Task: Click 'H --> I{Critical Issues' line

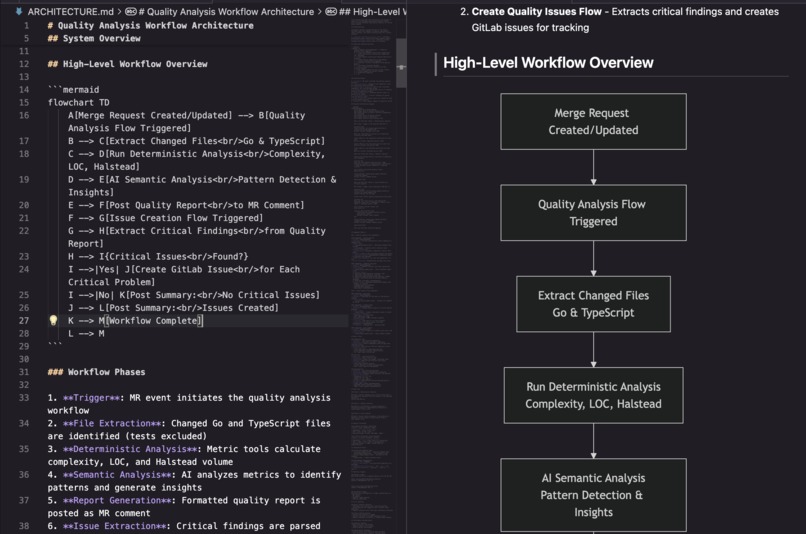Action: coord(158,256)
